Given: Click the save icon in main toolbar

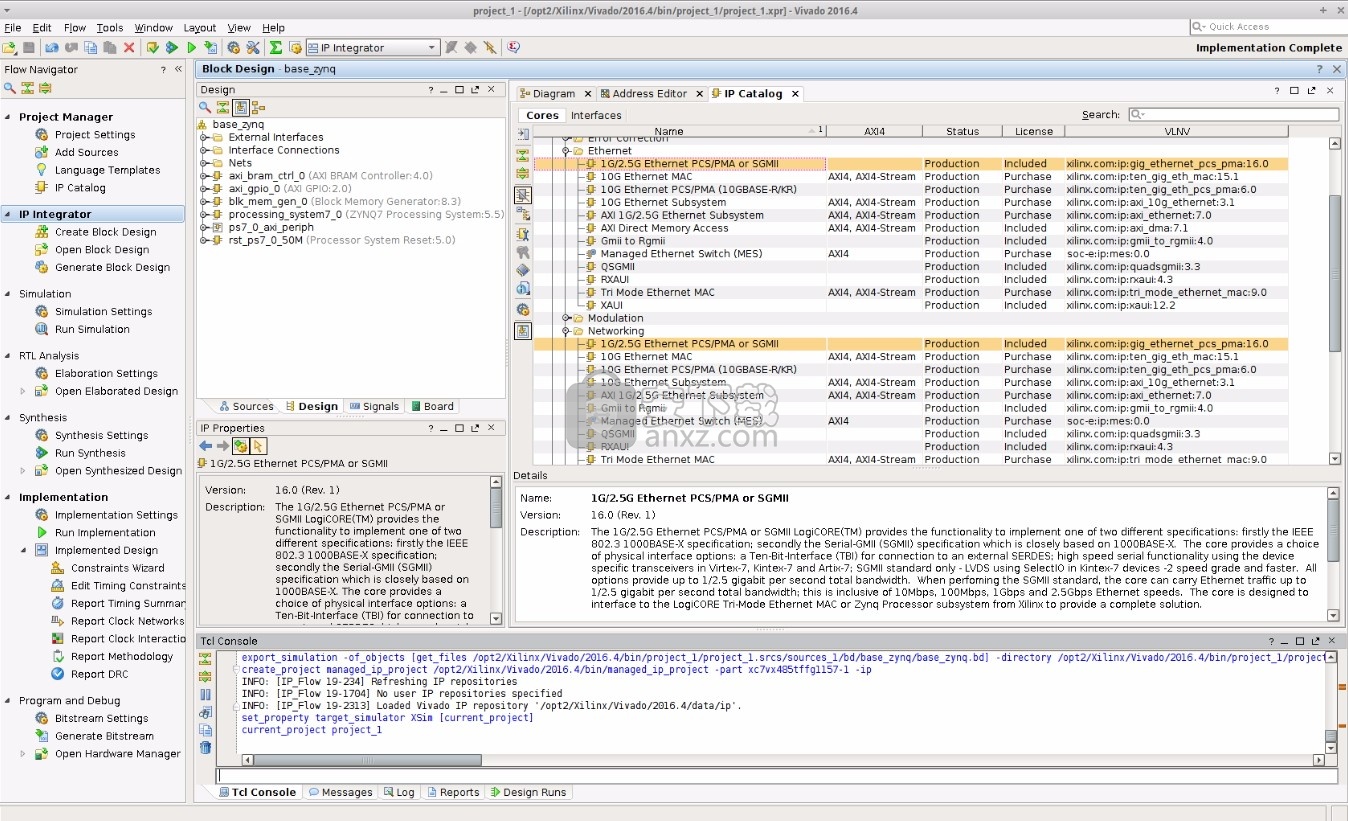Looking at the screenshot, I should pyautogui.click(x=29, y=47).
